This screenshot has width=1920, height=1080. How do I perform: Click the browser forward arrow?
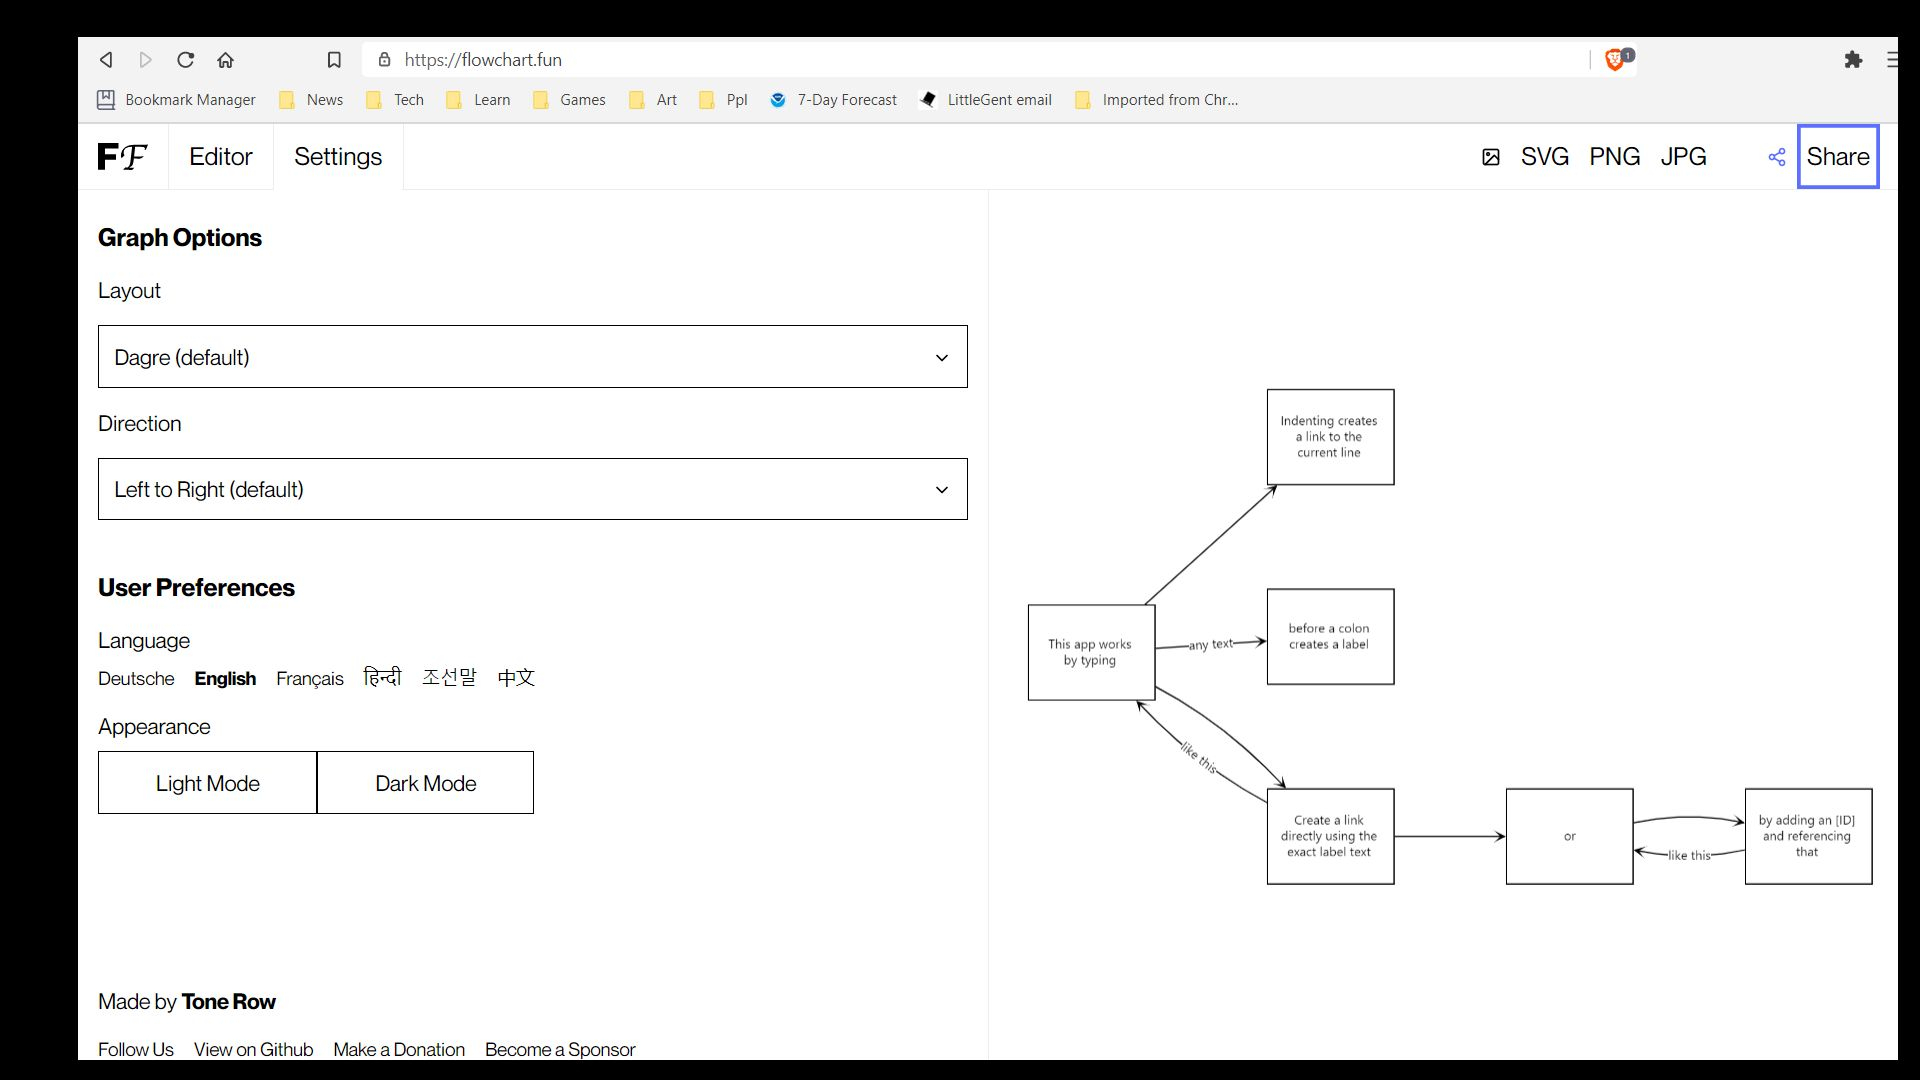146,60
